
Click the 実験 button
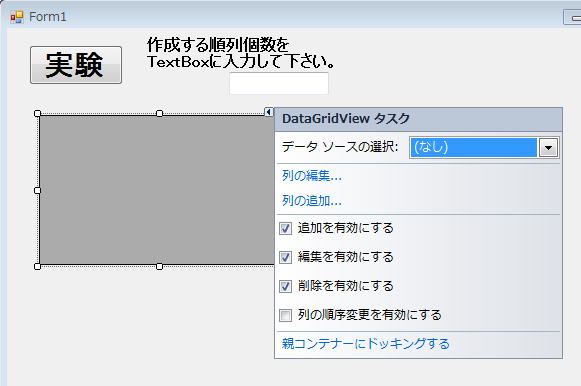[76, 65]
